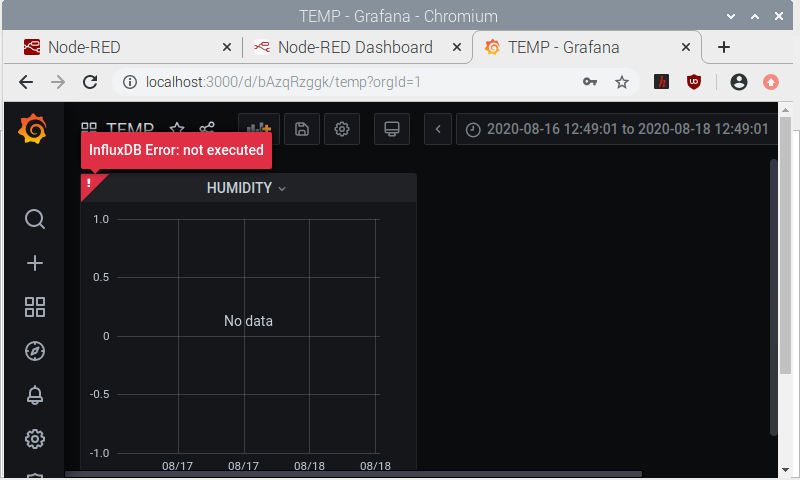The width and height of the screenshot is (800, 480).
Task: Minimize the Chromium window
Action: point(731,16)
